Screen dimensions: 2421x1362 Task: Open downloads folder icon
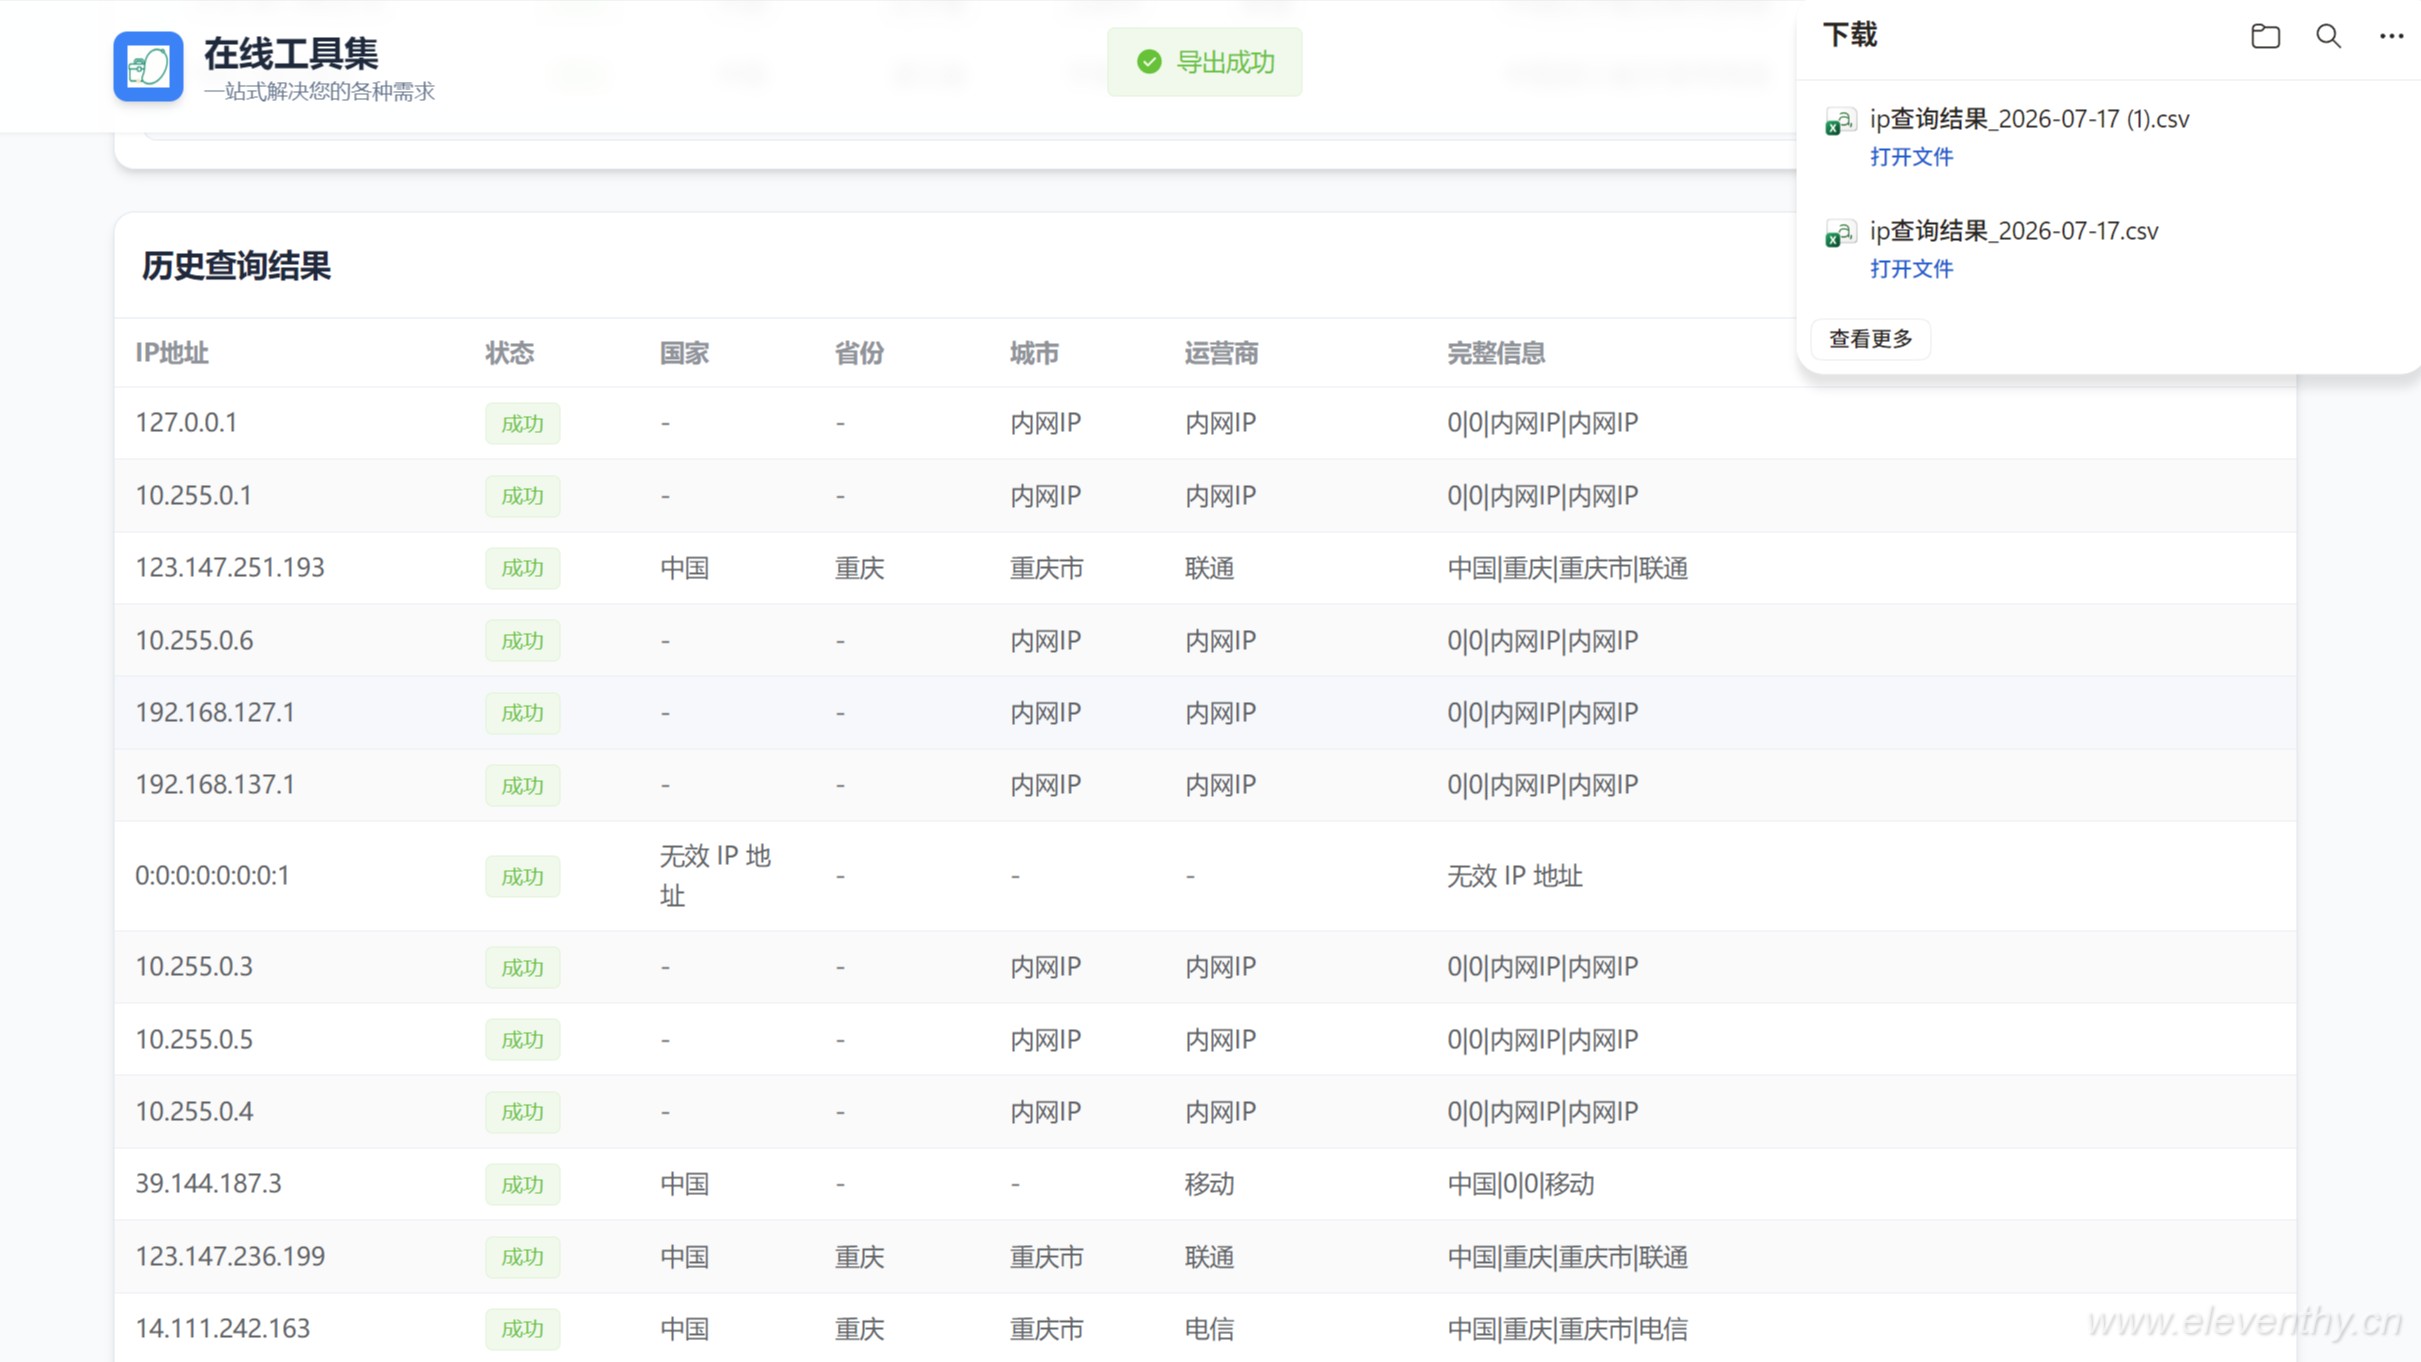pyautogui.click(x=2265, y=36)
